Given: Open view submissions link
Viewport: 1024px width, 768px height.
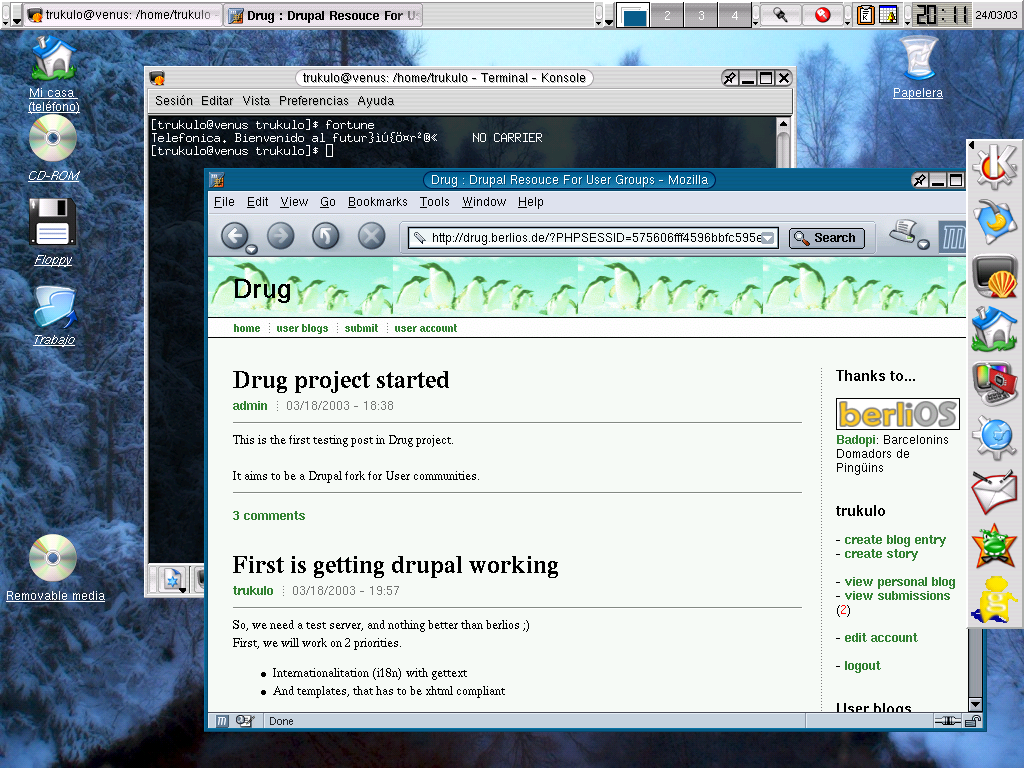Looking at the screenshot, I should [897, 596].
